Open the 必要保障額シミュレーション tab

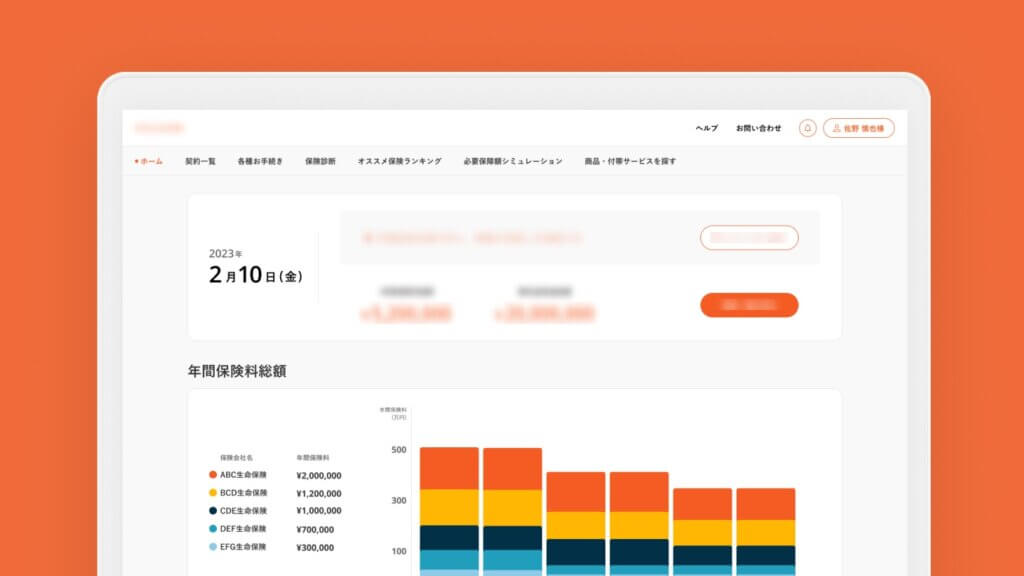pyautogui.click(x=513, y=161)
